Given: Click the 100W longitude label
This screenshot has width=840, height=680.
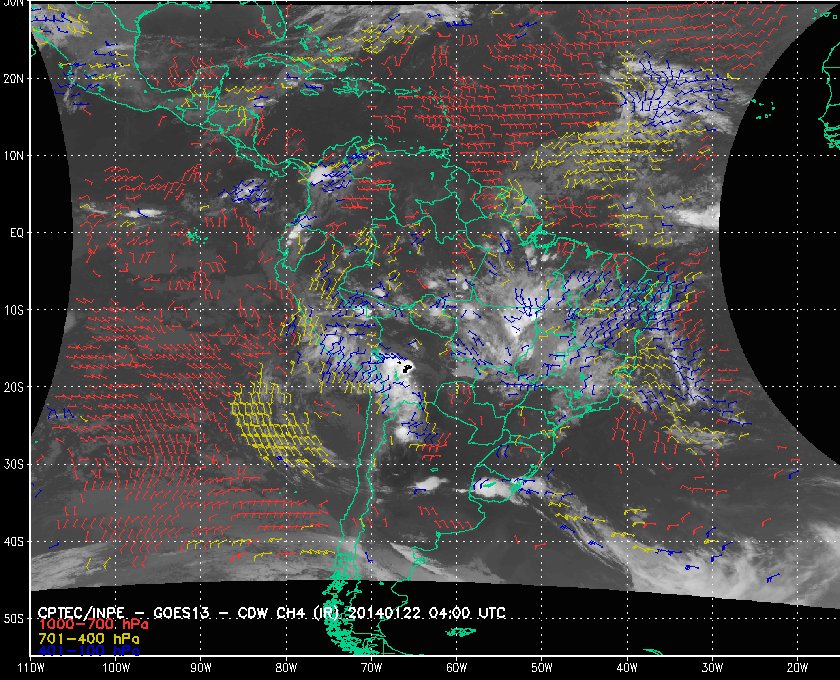Looking at the screenshot, I should 116,668.
